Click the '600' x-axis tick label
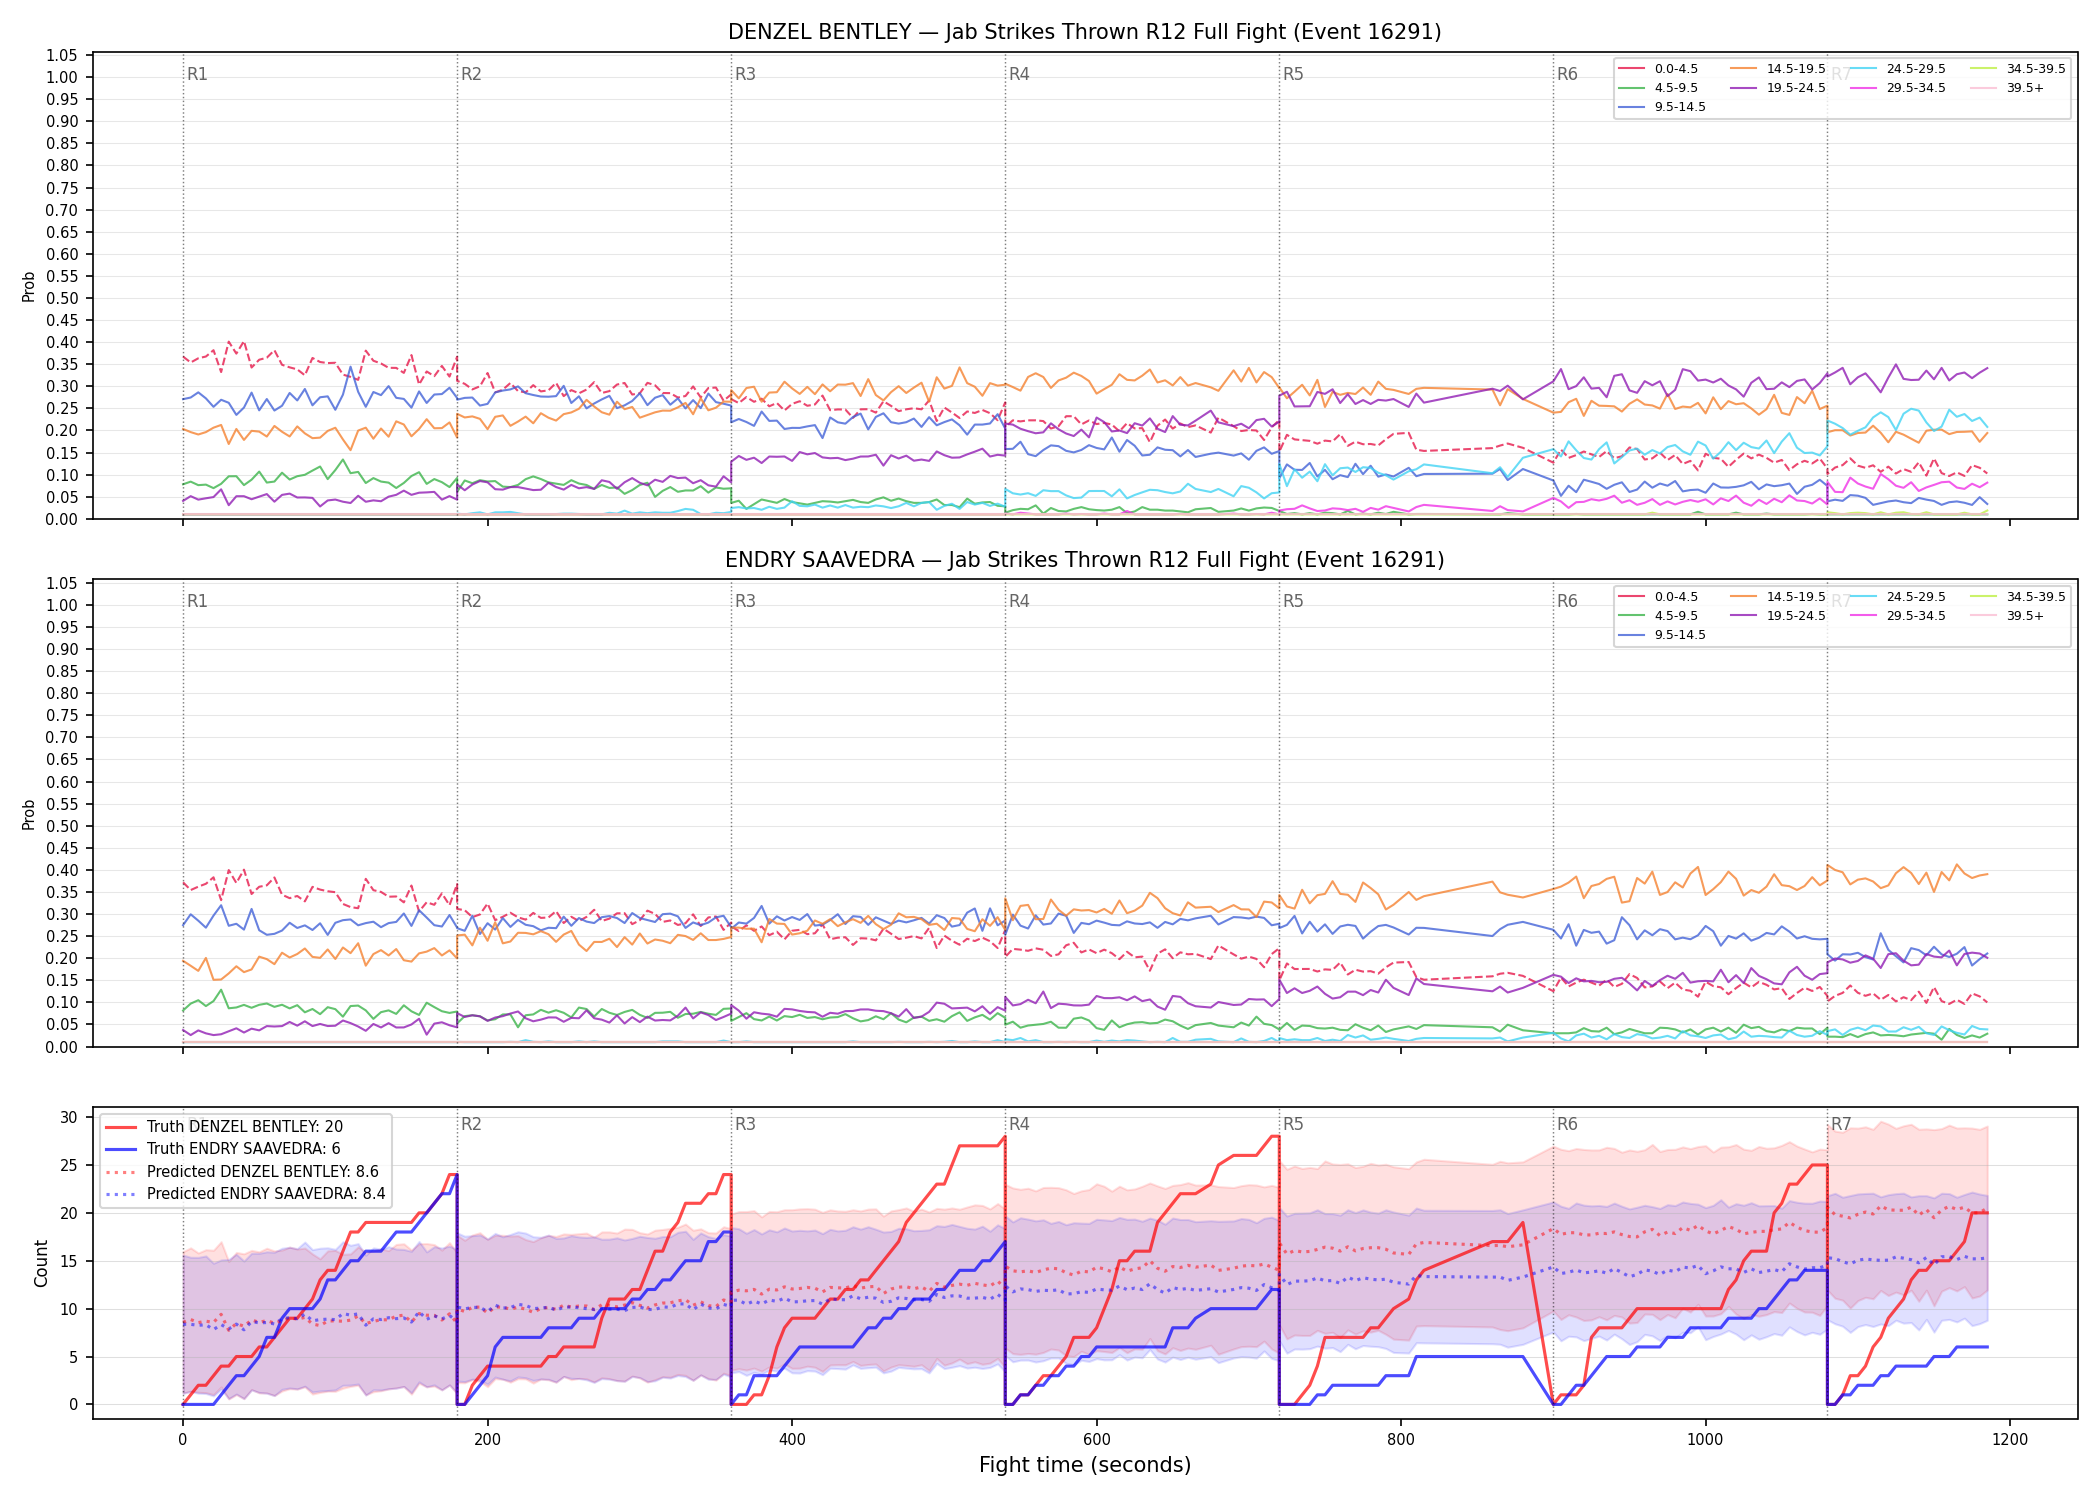Viewport: 2100px width, 1500px height. click(1096, 1440)
